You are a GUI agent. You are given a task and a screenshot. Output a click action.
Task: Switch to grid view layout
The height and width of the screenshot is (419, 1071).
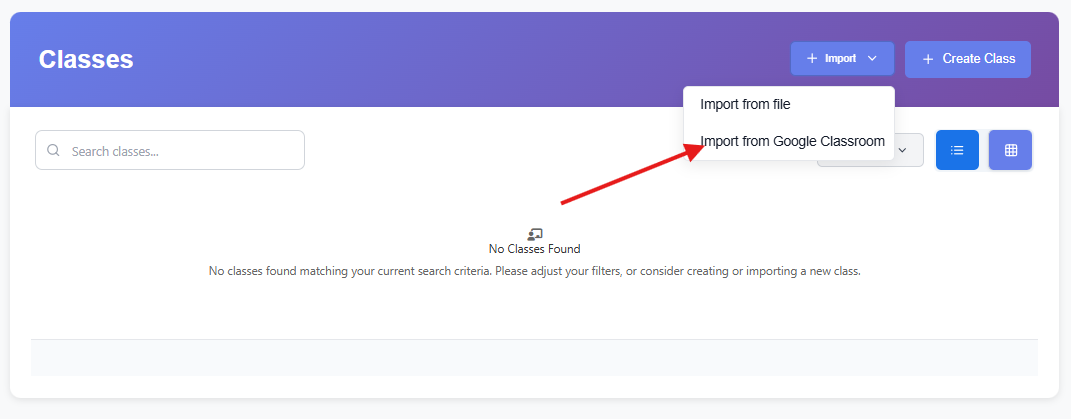(1010, 150)
